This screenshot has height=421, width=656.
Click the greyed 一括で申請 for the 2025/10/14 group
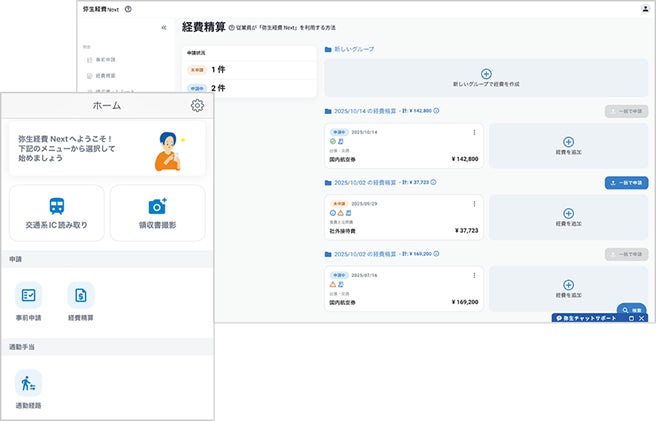[626, 111]
